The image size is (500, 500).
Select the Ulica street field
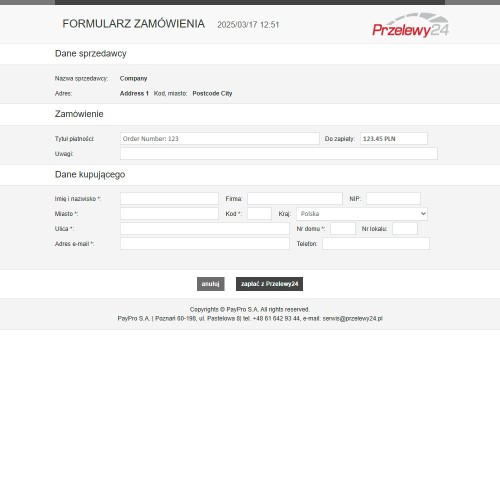coord(205,229)
